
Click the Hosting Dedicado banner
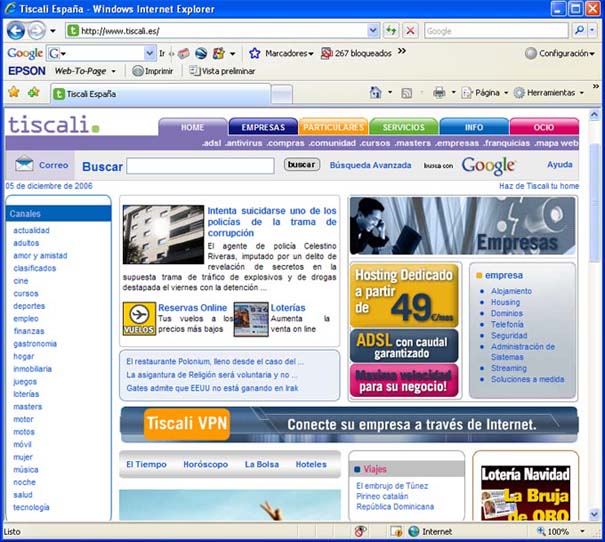coord(404,295)
